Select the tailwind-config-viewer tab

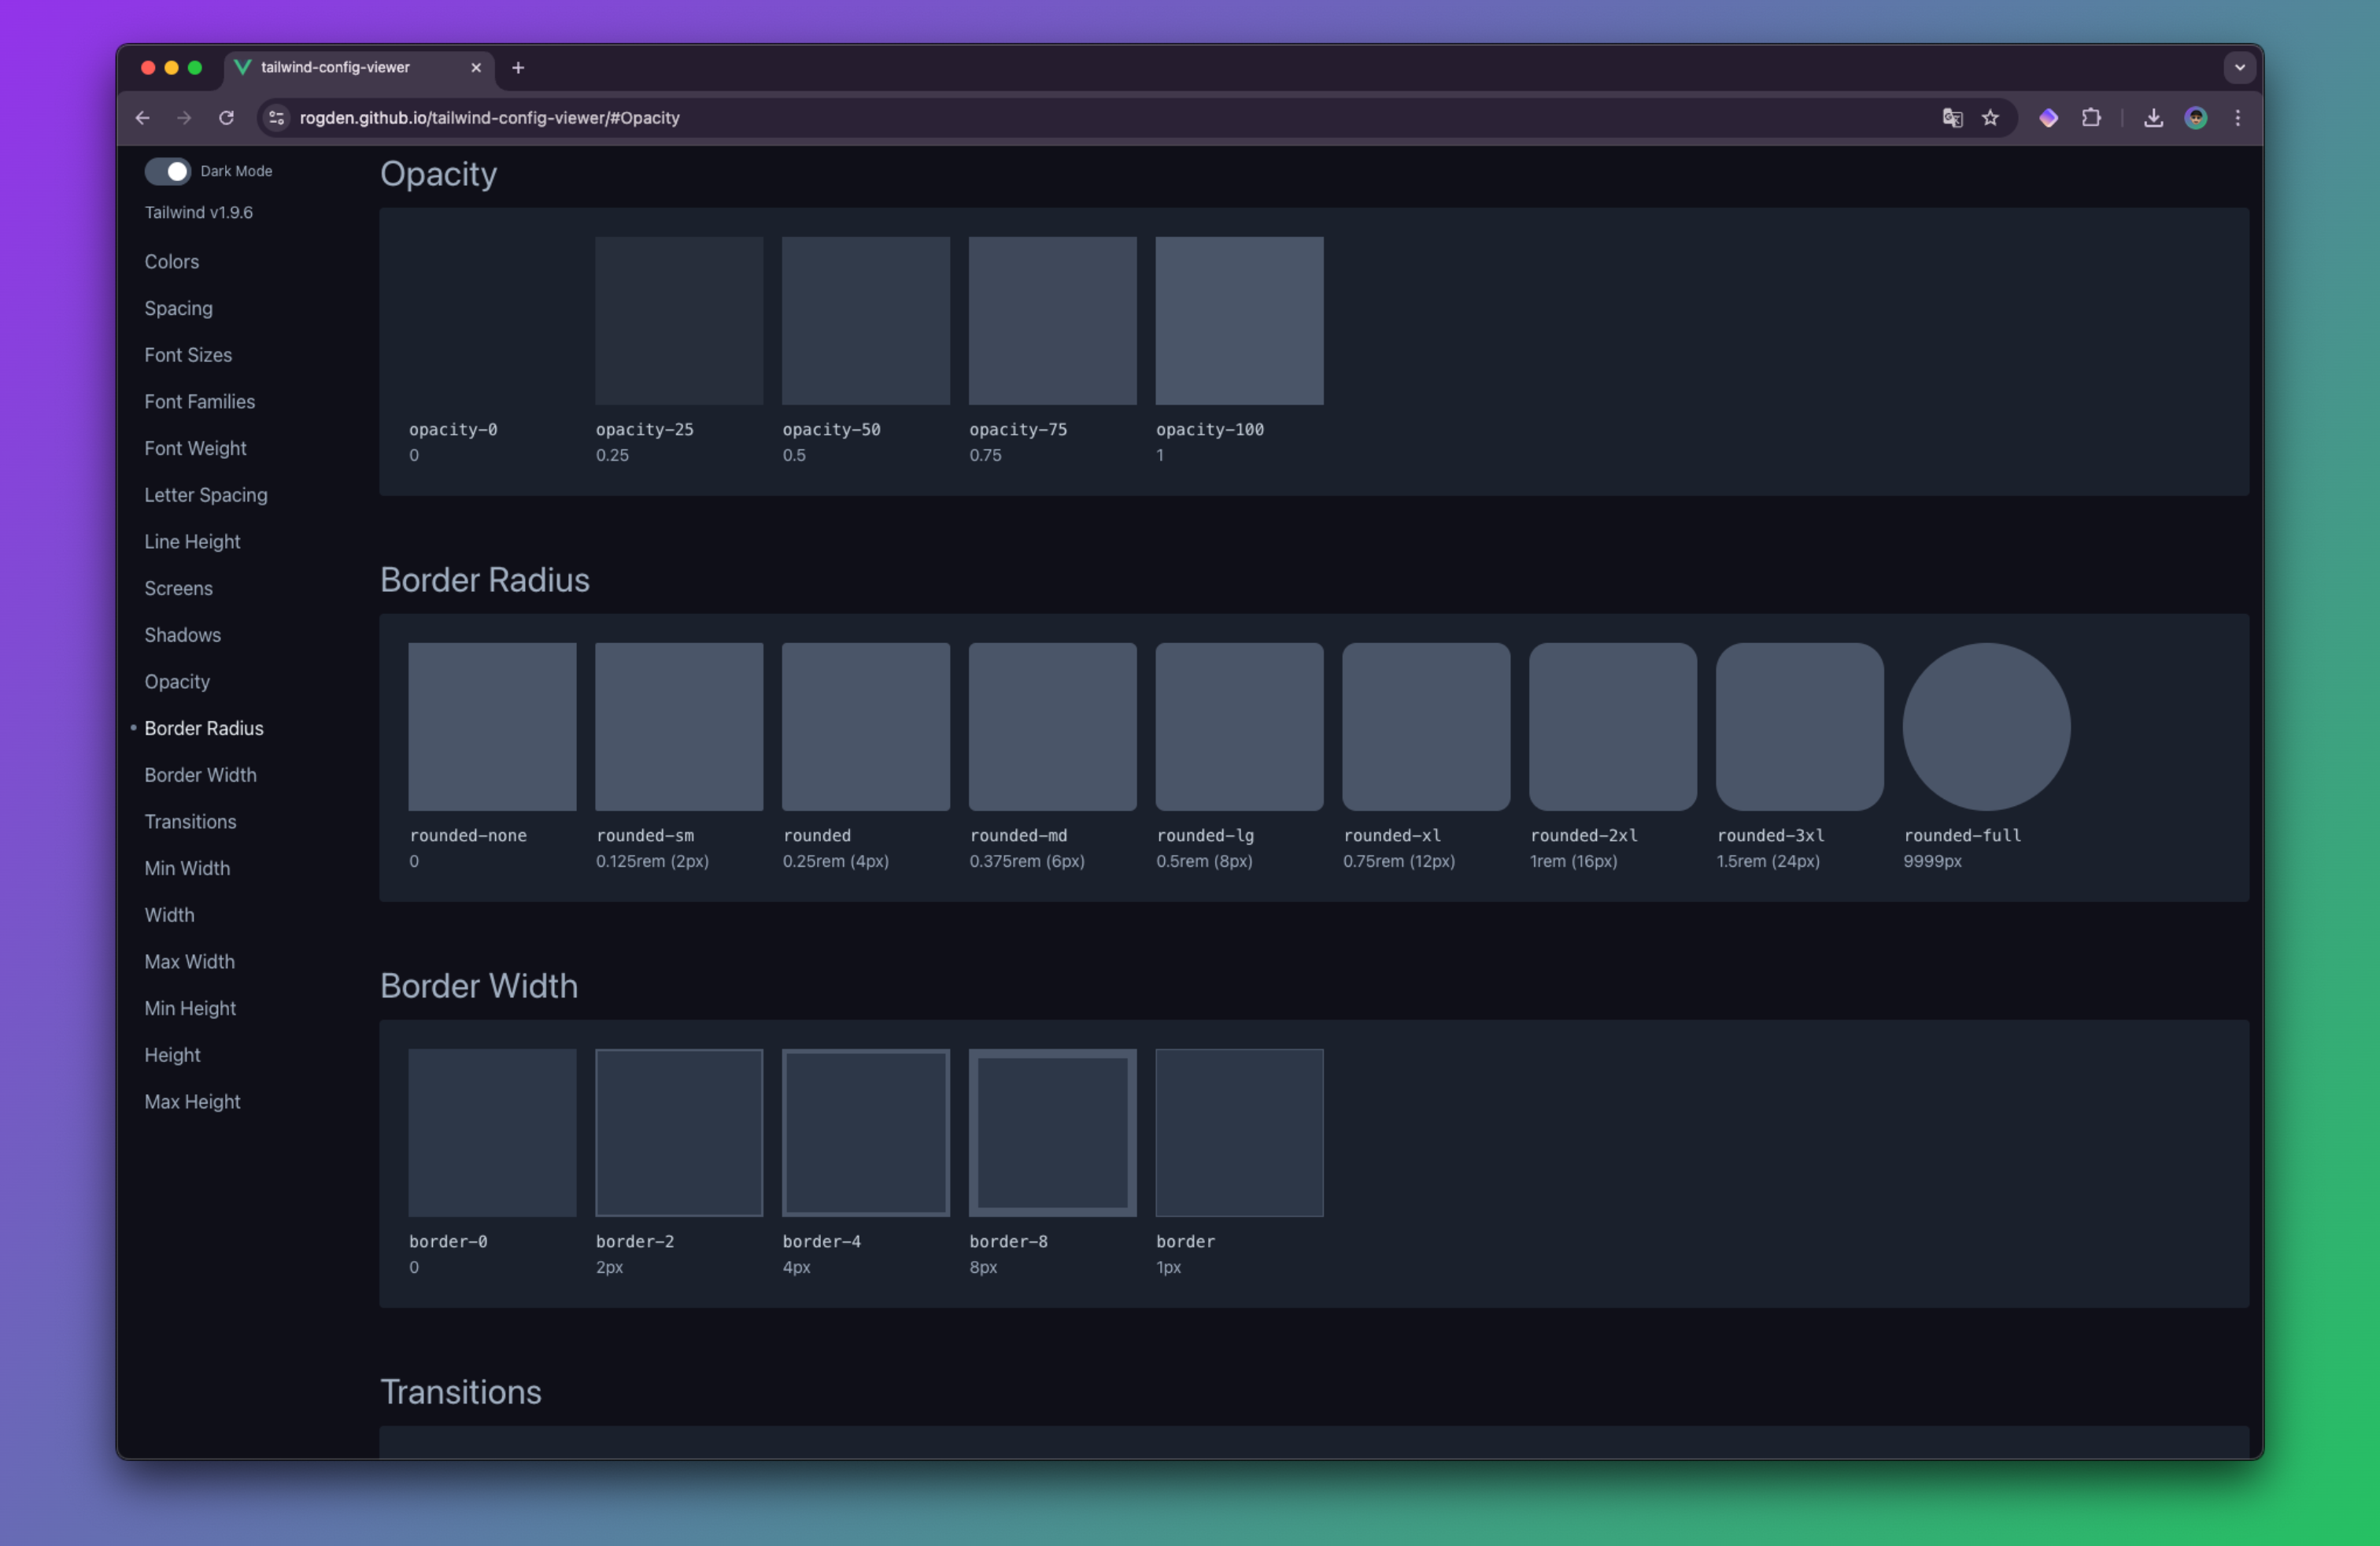click(359, 67)
